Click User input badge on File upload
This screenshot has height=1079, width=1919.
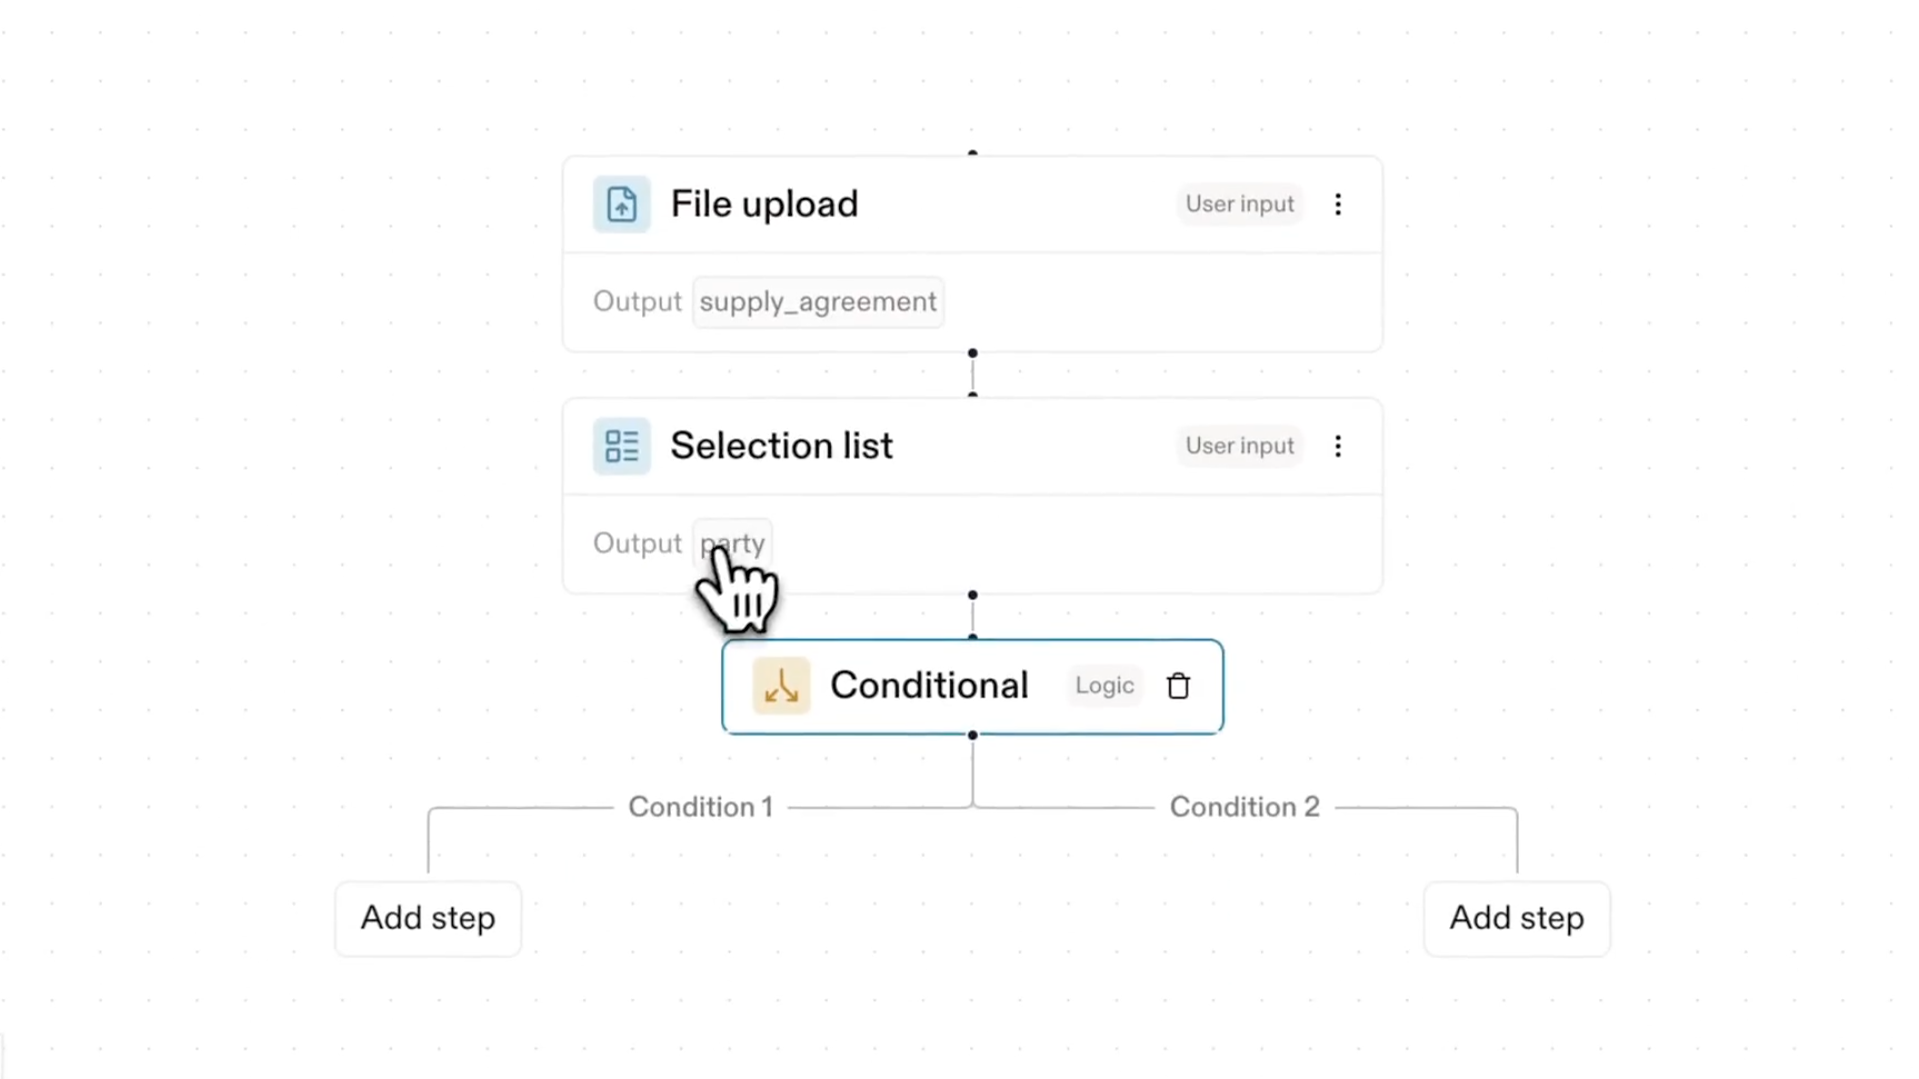tap(1239, 204)
